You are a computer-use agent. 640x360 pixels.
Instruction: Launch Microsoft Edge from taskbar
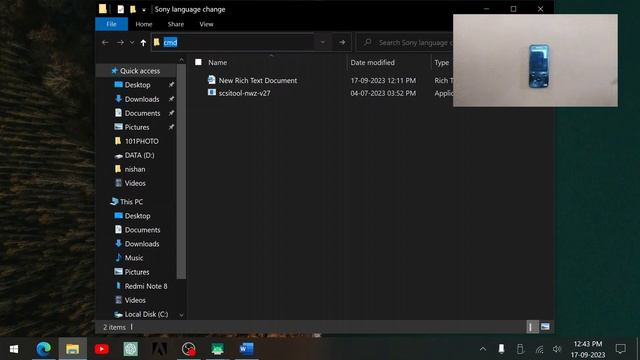(x=44, y=349)
